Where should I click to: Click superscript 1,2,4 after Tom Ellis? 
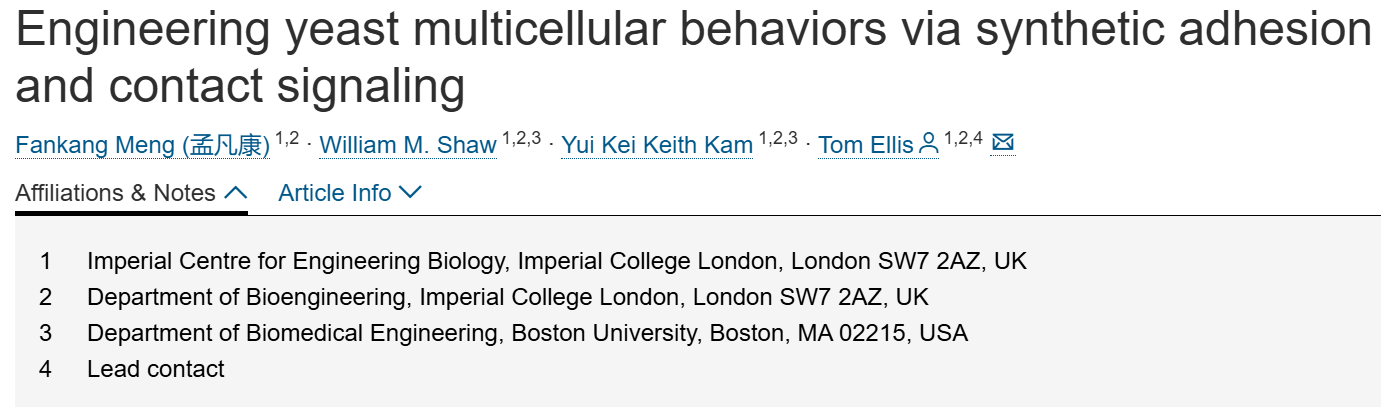(x=963, y=139)
